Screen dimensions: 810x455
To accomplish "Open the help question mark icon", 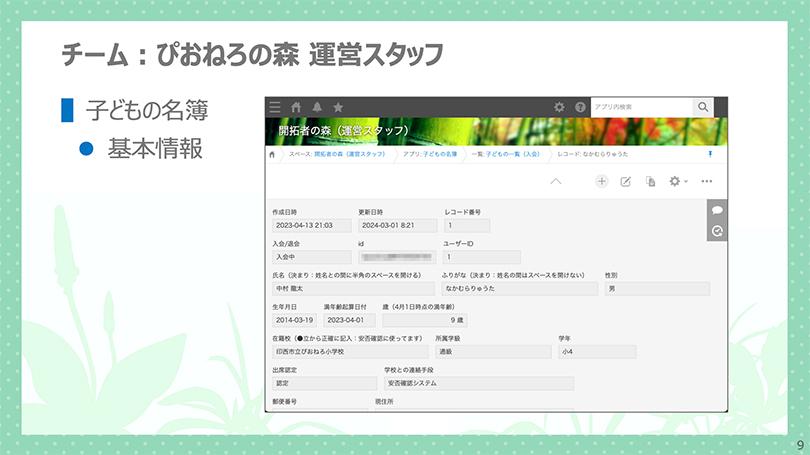I will pos(580,107).
